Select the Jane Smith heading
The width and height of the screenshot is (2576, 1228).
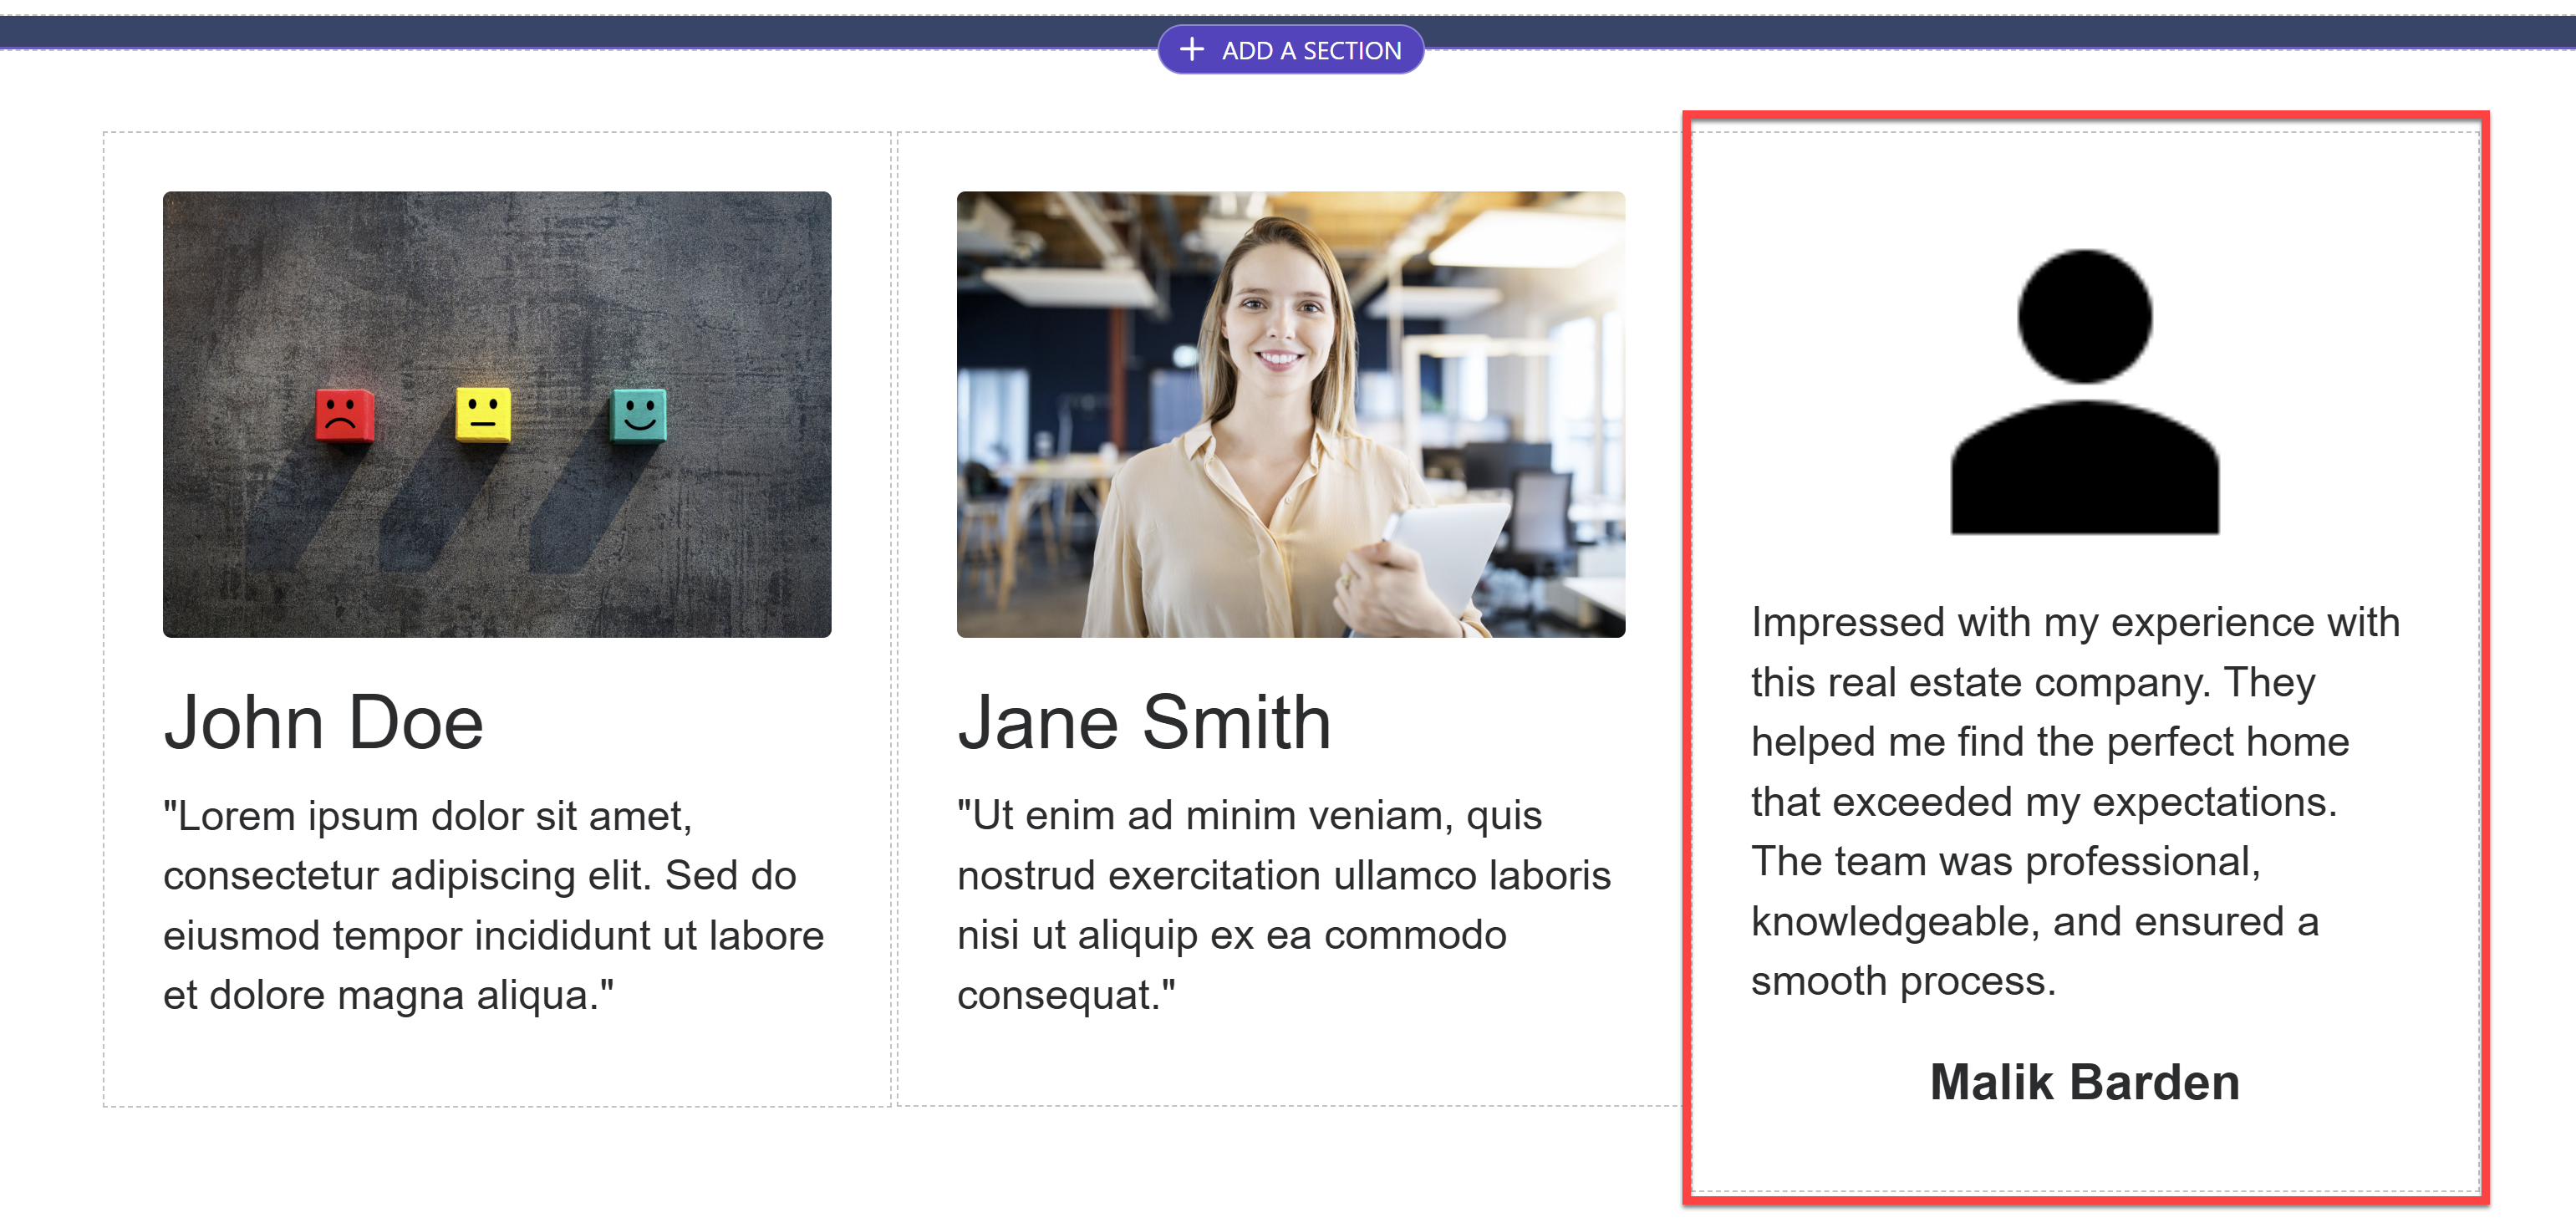pyautogui.click(x=1144, y=722)
